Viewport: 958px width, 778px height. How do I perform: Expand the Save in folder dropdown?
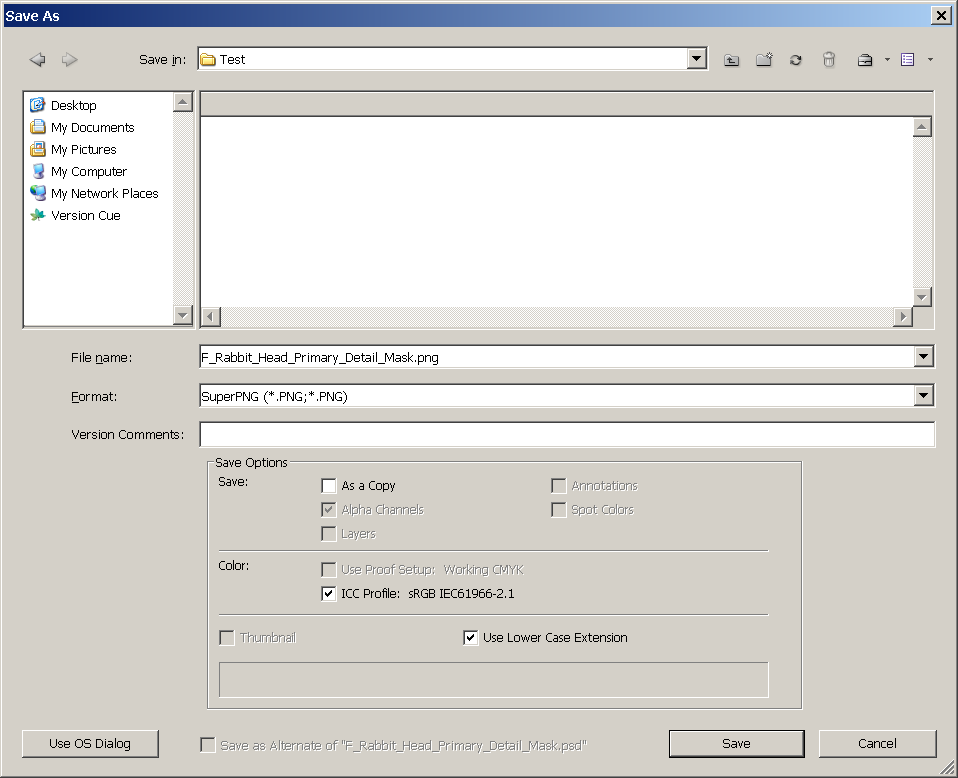pos(697,59)
